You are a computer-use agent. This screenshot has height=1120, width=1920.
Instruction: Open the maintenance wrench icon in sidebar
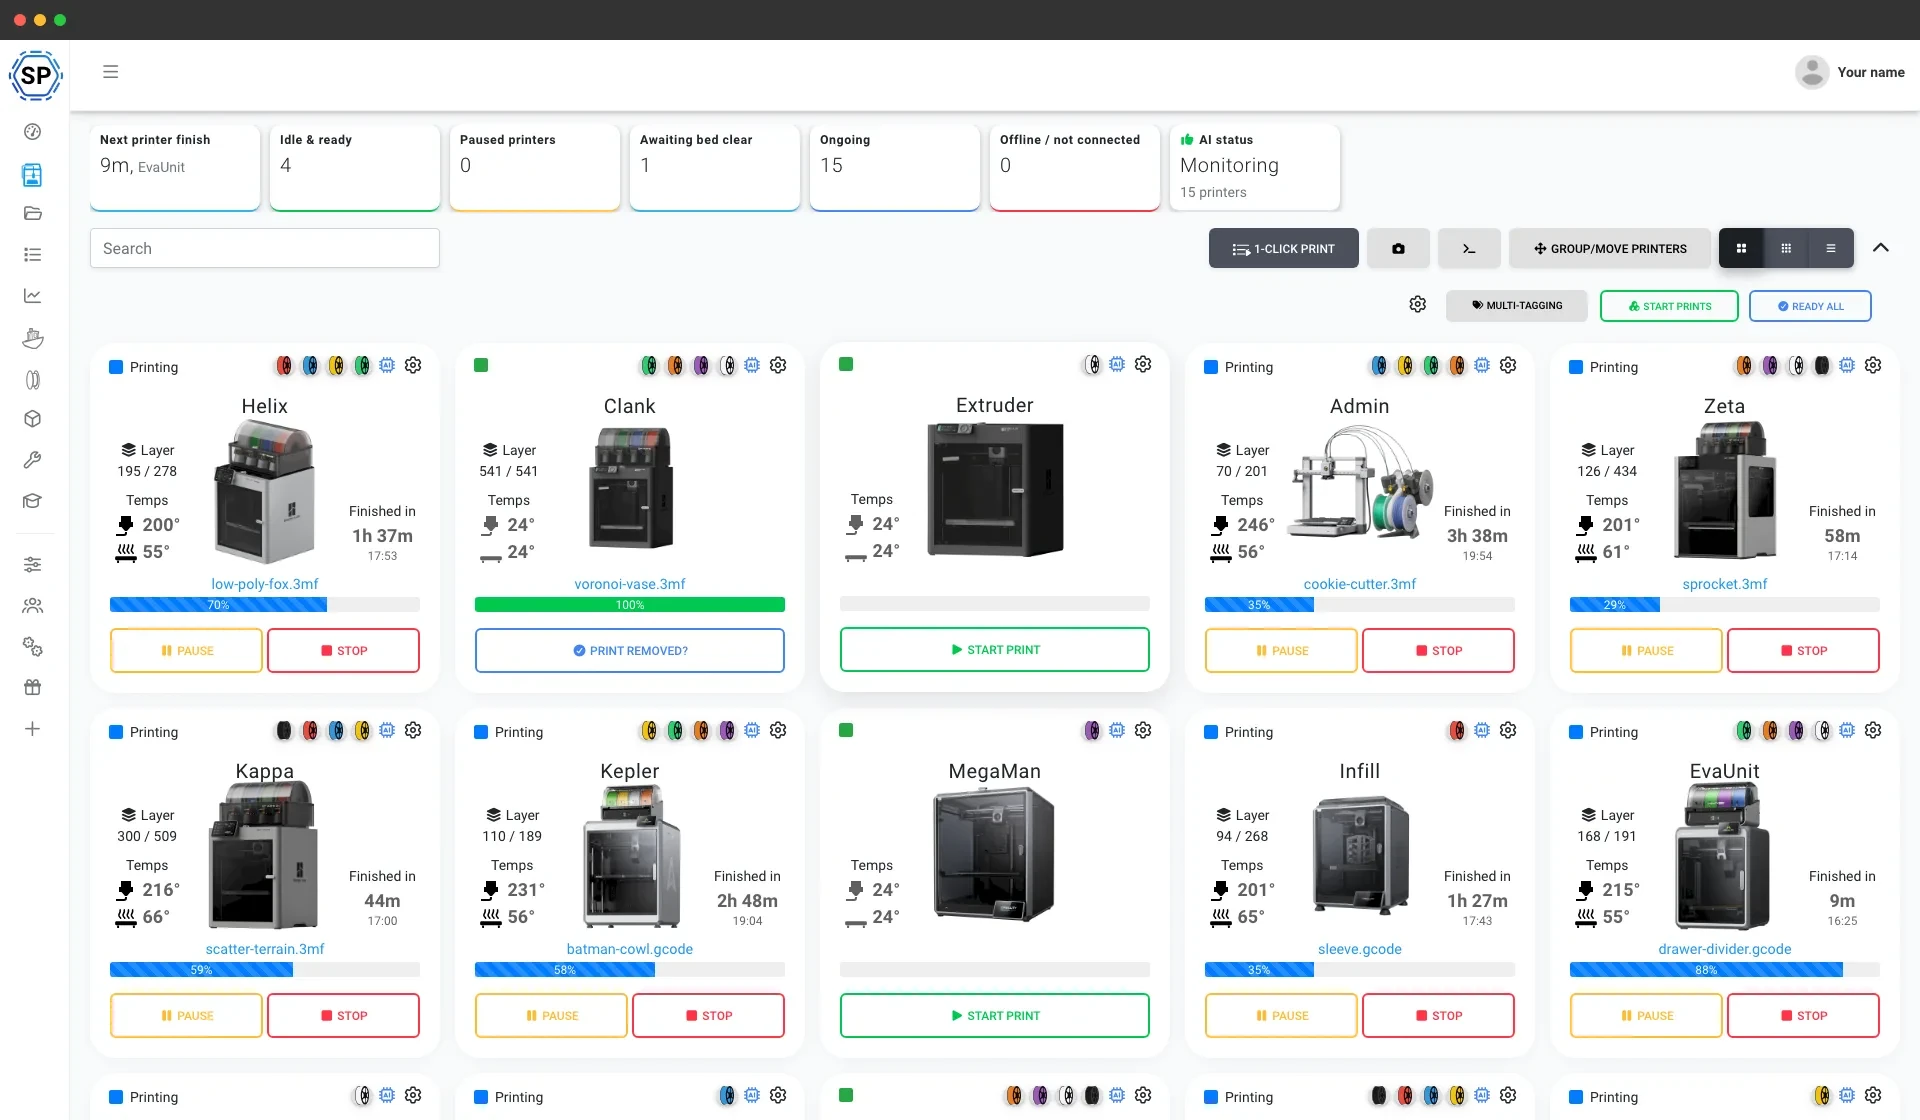(x=32, y=460)
